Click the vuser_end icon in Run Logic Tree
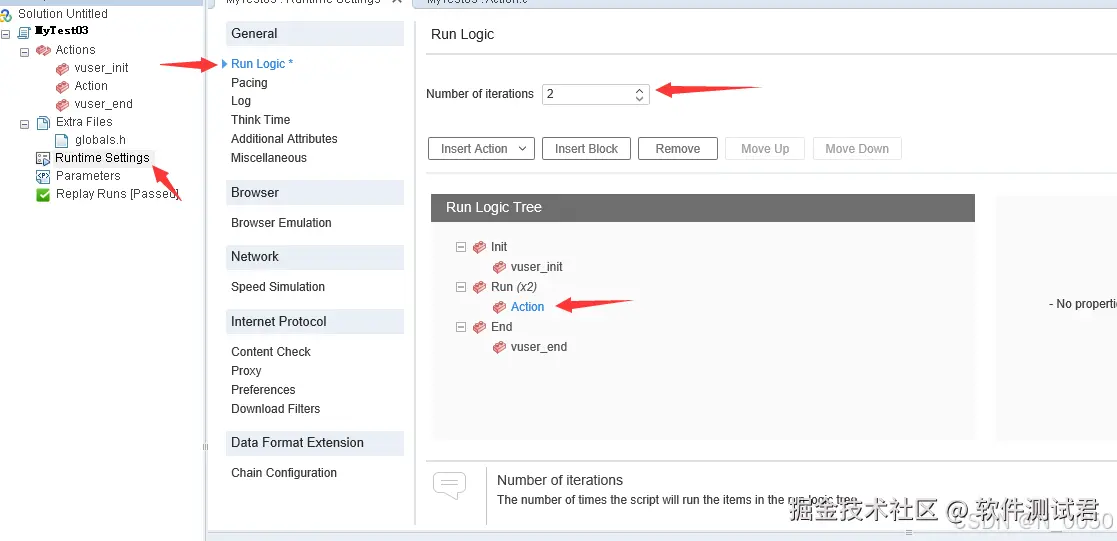This screenshot has width=1117, height=541. (x=499, y=347)
